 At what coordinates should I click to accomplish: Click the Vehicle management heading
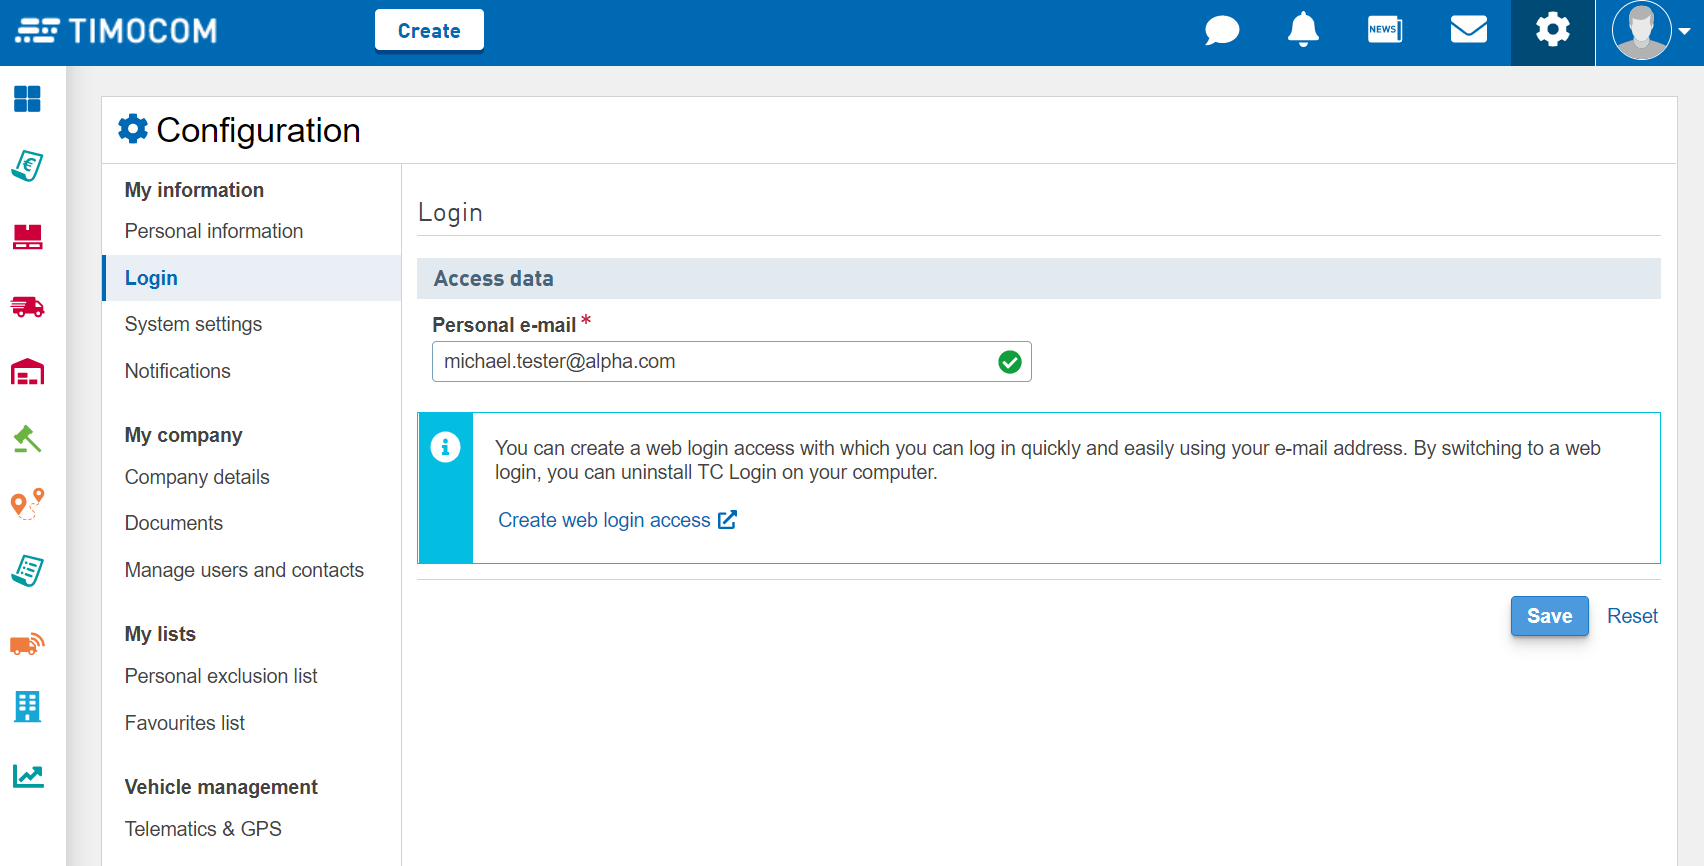click(221, 787)
